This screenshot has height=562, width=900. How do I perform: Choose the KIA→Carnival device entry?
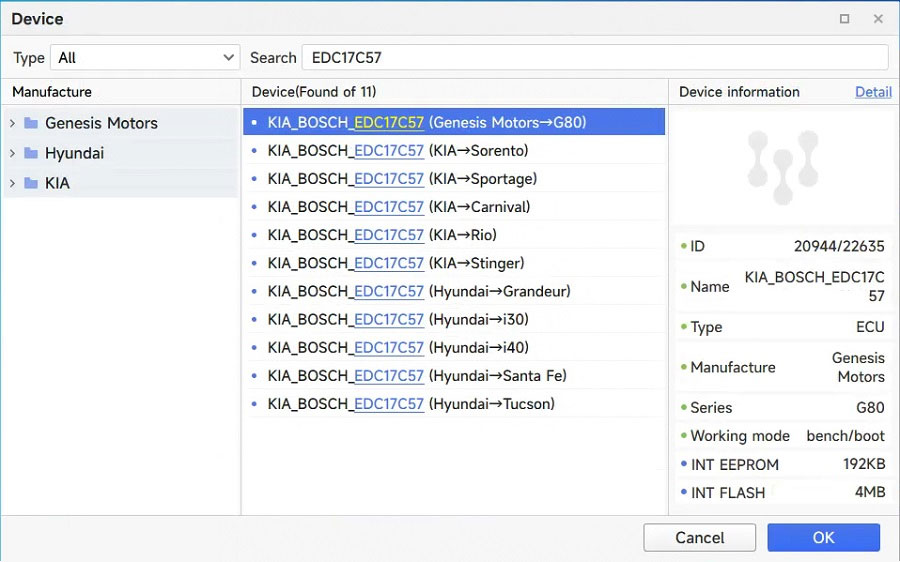click(x=399, y=207)
